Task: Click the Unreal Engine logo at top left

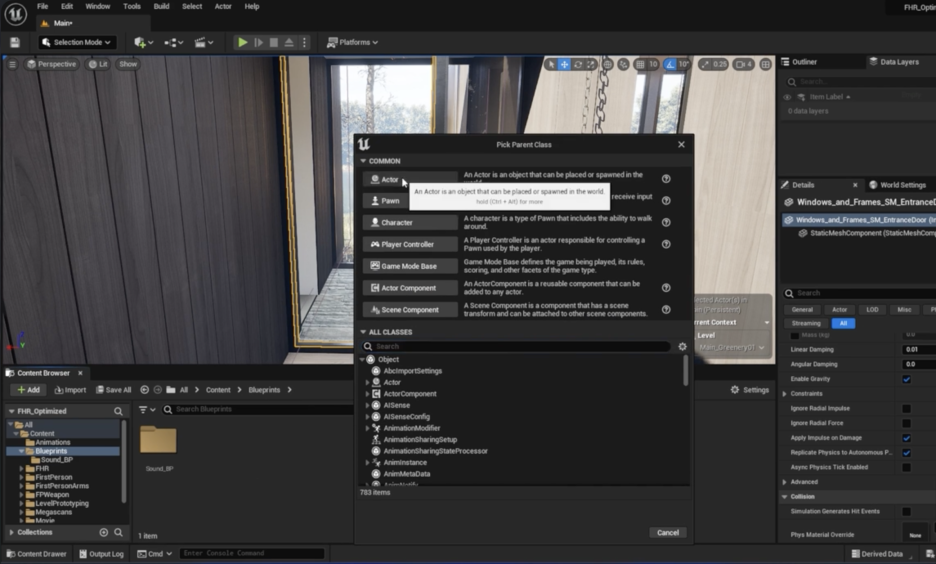Action: [x=16, y=14]
